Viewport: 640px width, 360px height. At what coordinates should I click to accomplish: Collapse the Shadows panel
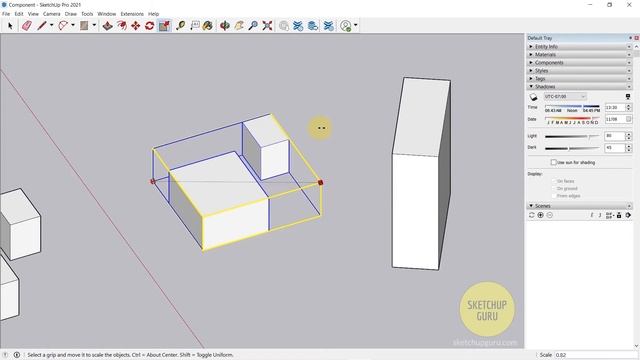(579, 87)
